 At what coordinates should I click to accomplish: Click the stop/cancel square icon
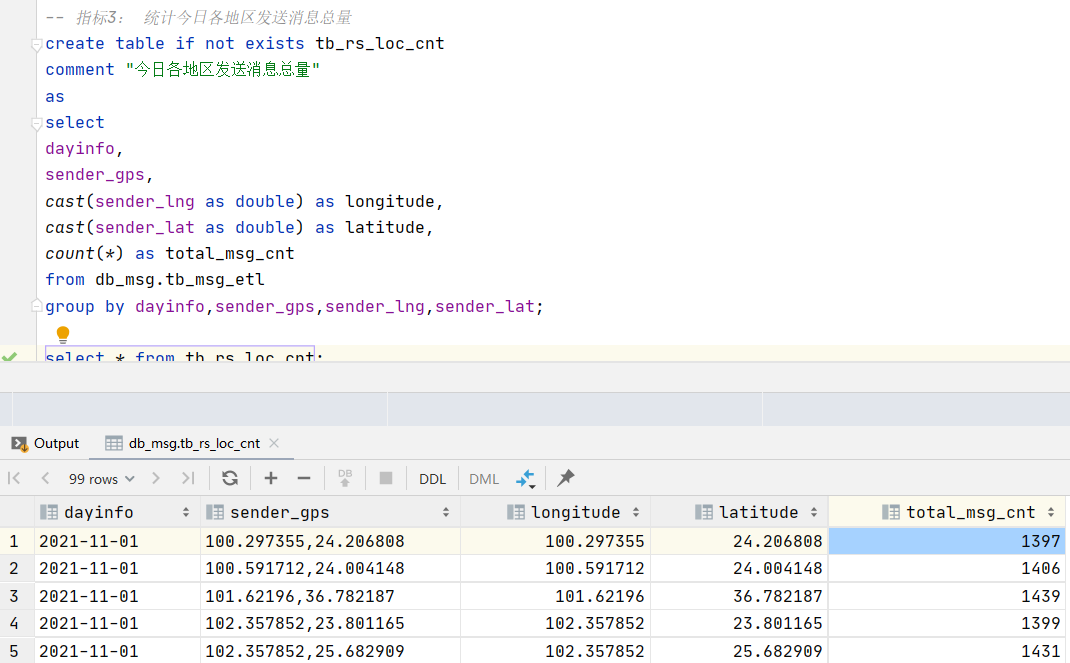click(x=386, y=478)
